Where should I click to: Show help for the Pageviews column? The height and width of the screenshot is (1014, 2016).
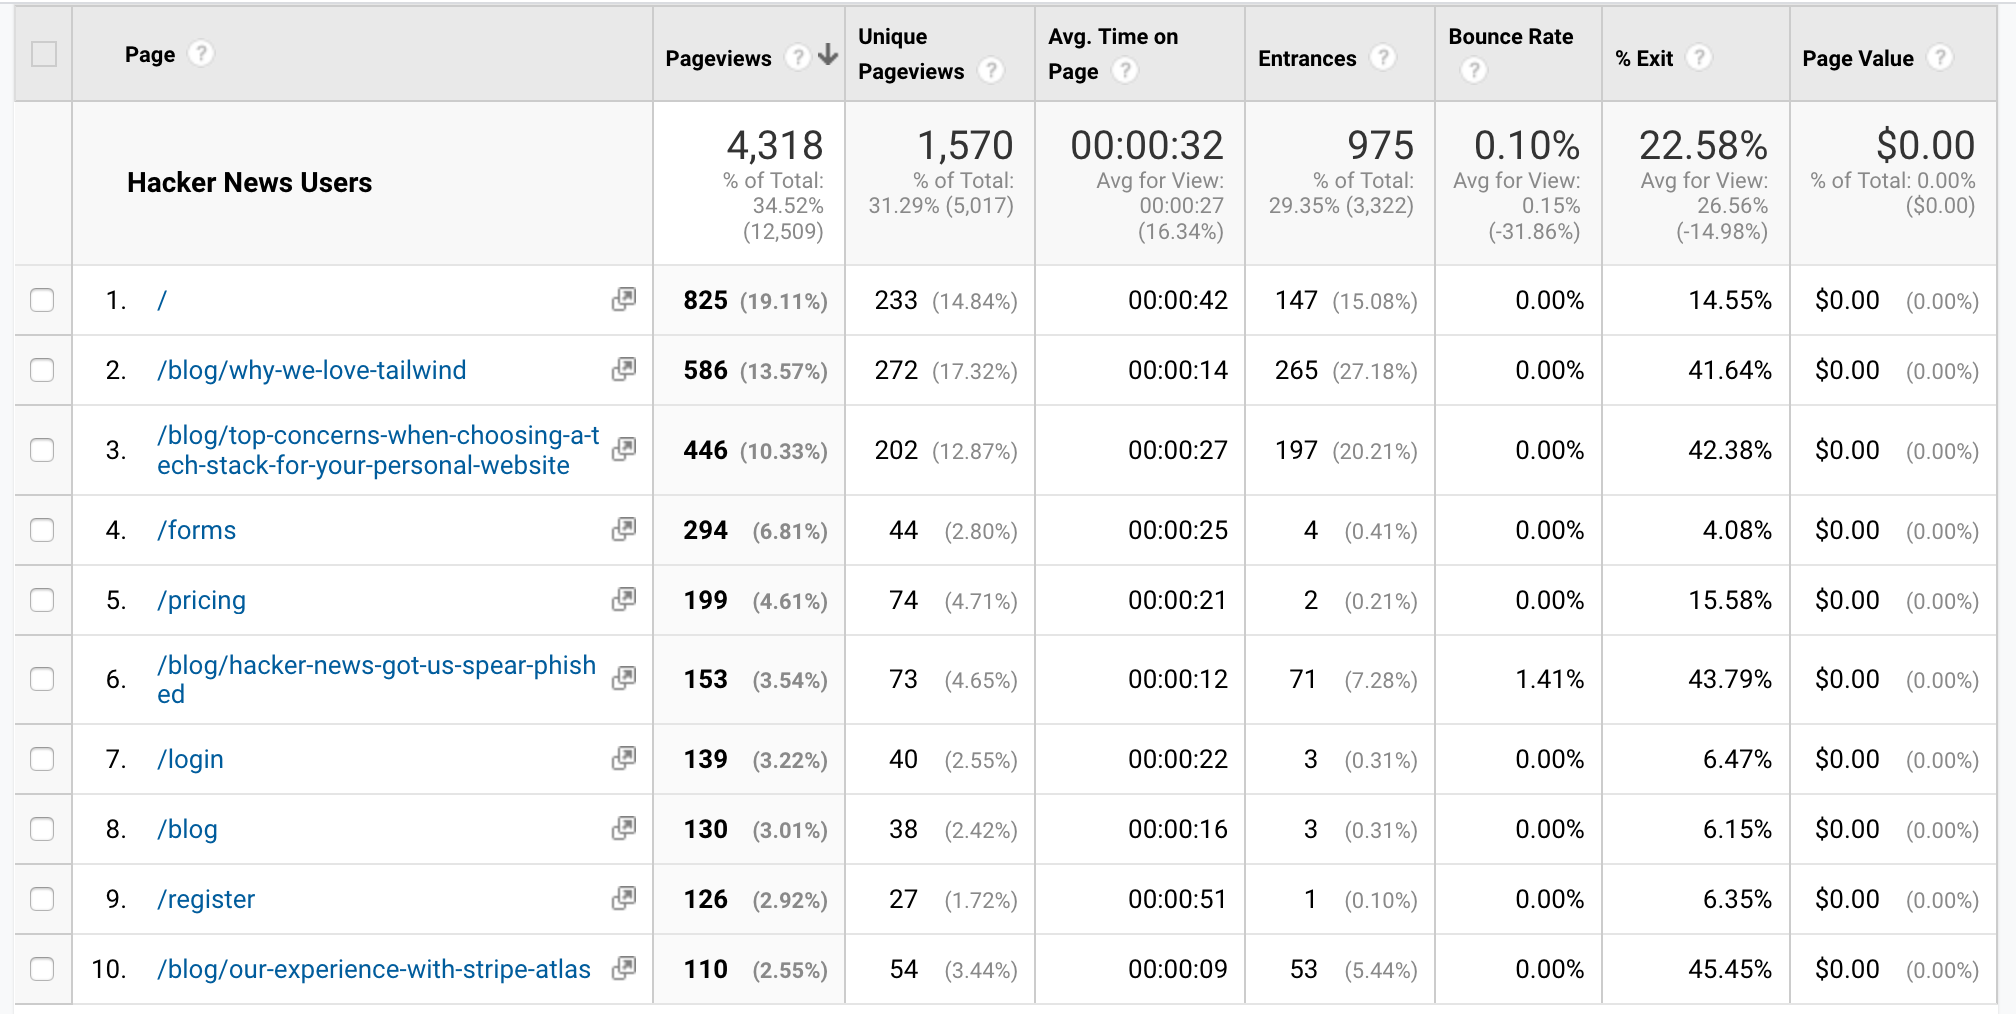coord(797,58)
